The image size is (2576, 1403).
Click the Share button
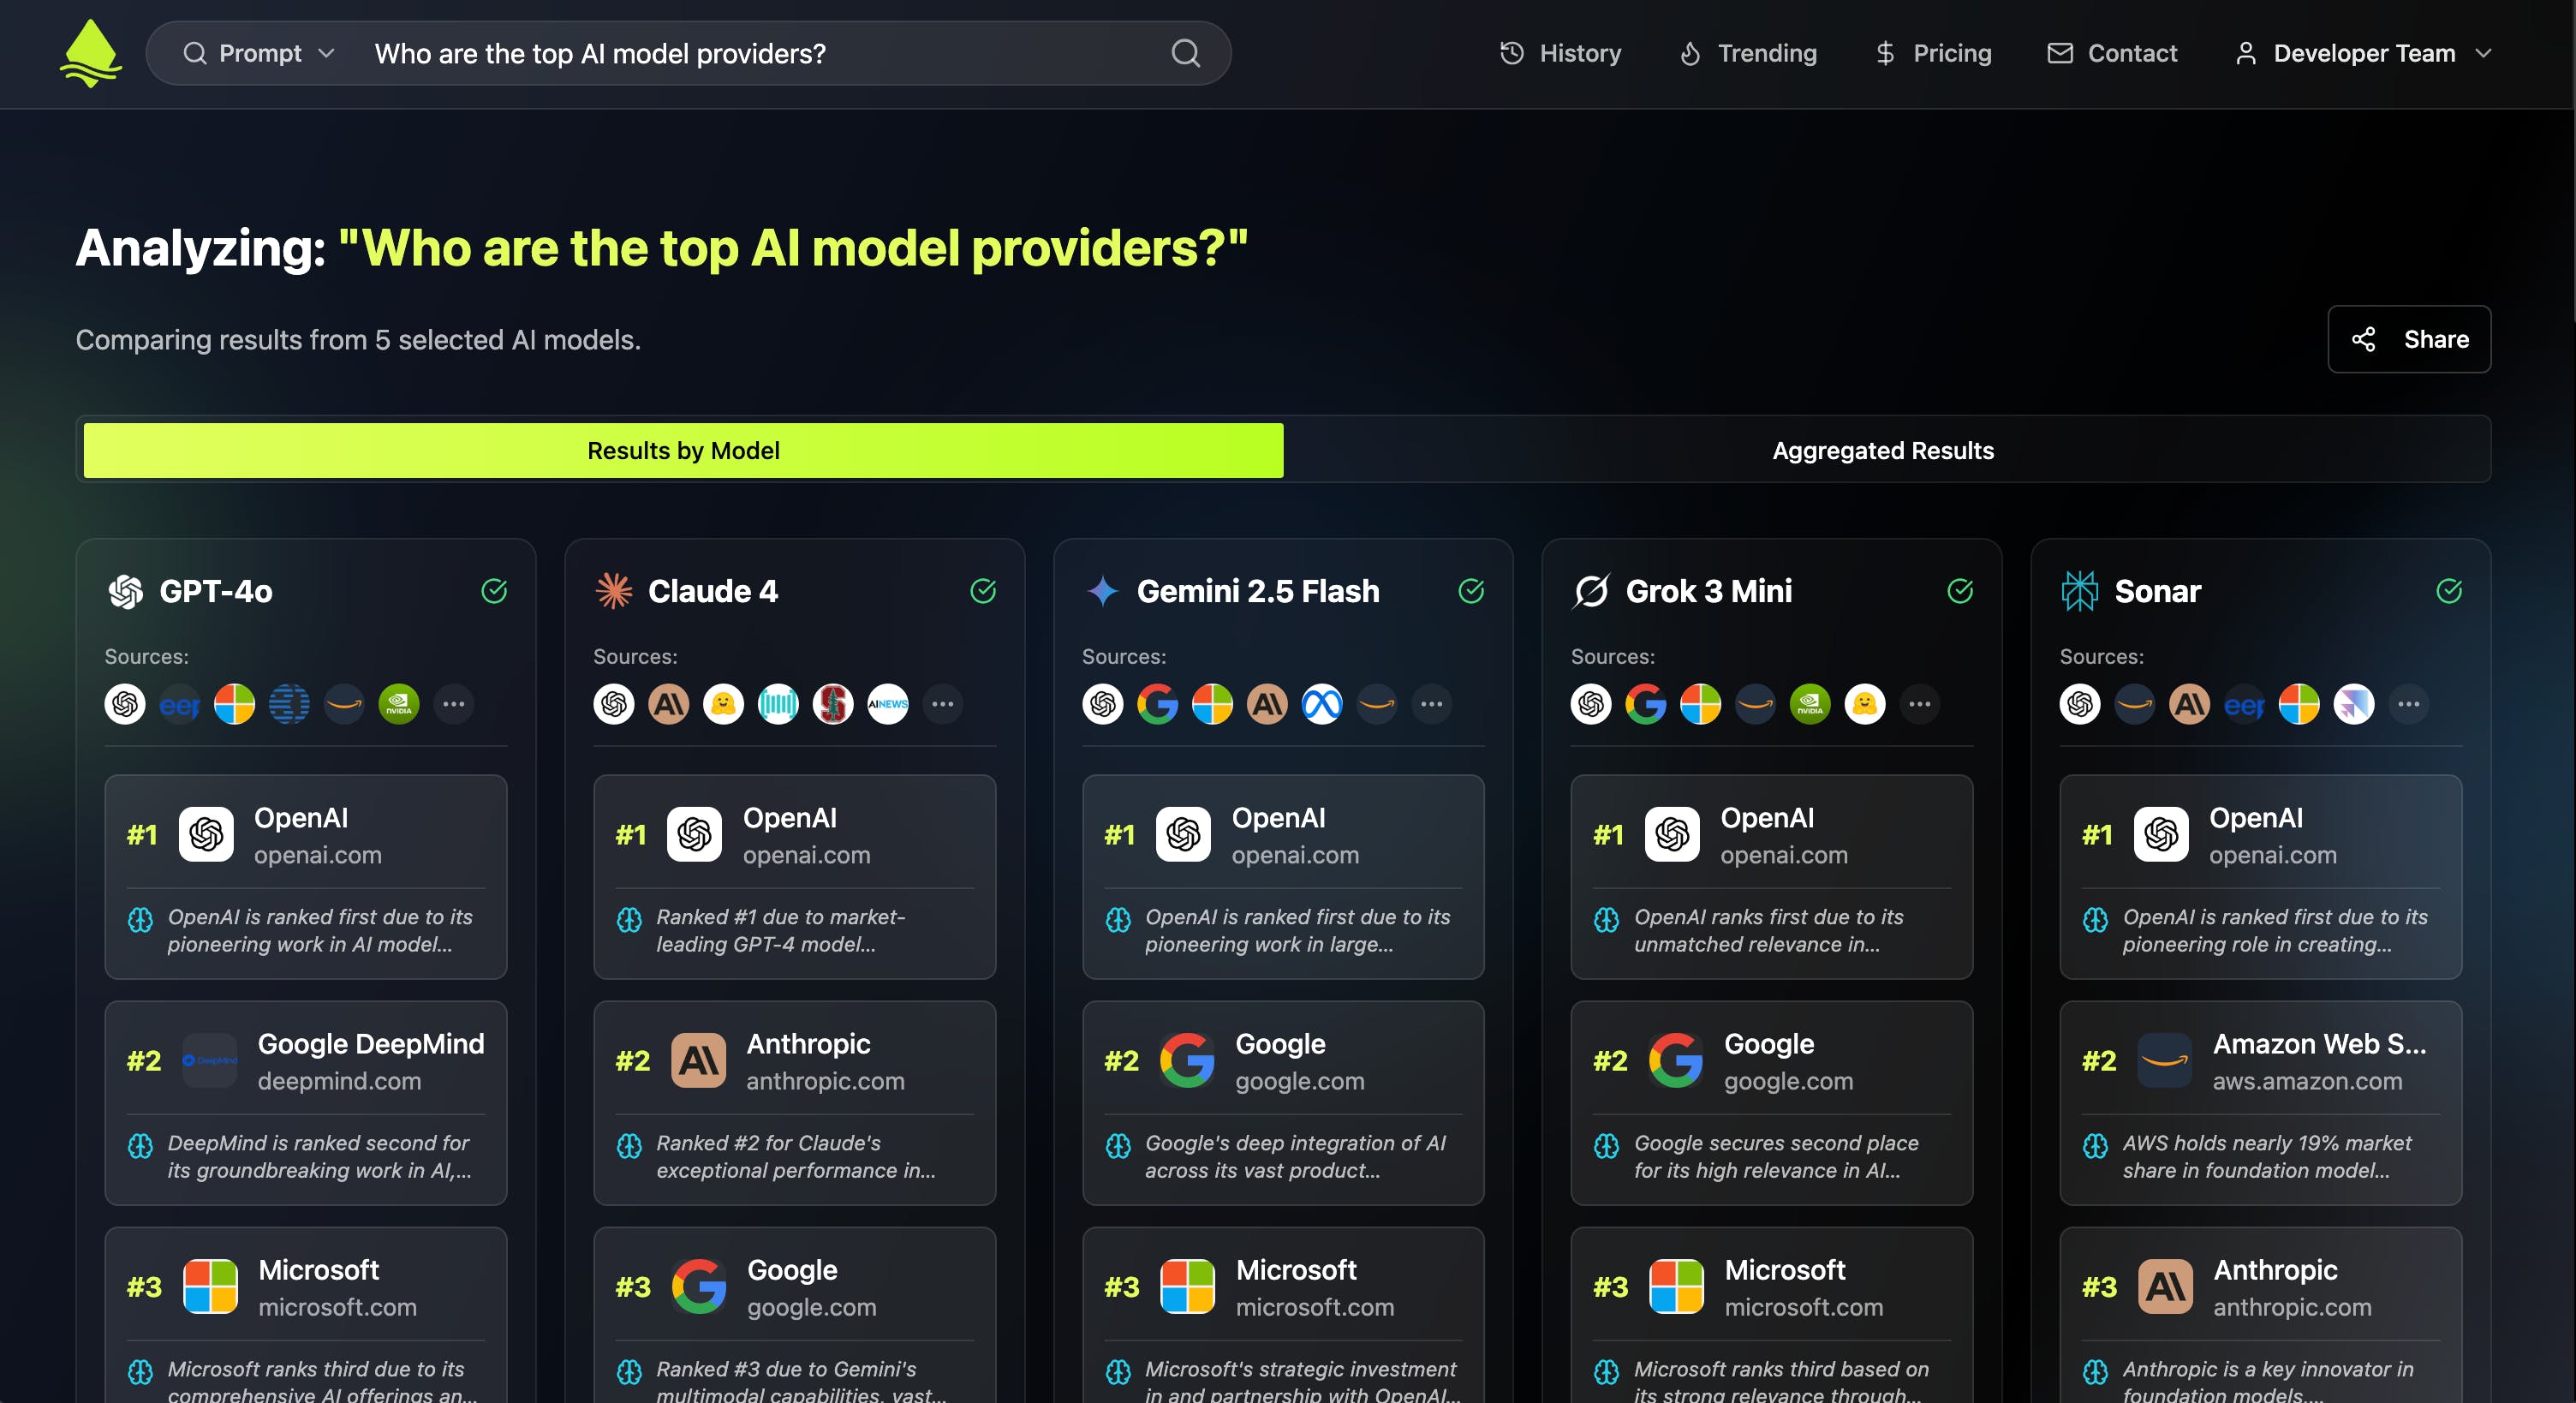click(x=2408, y=339)
